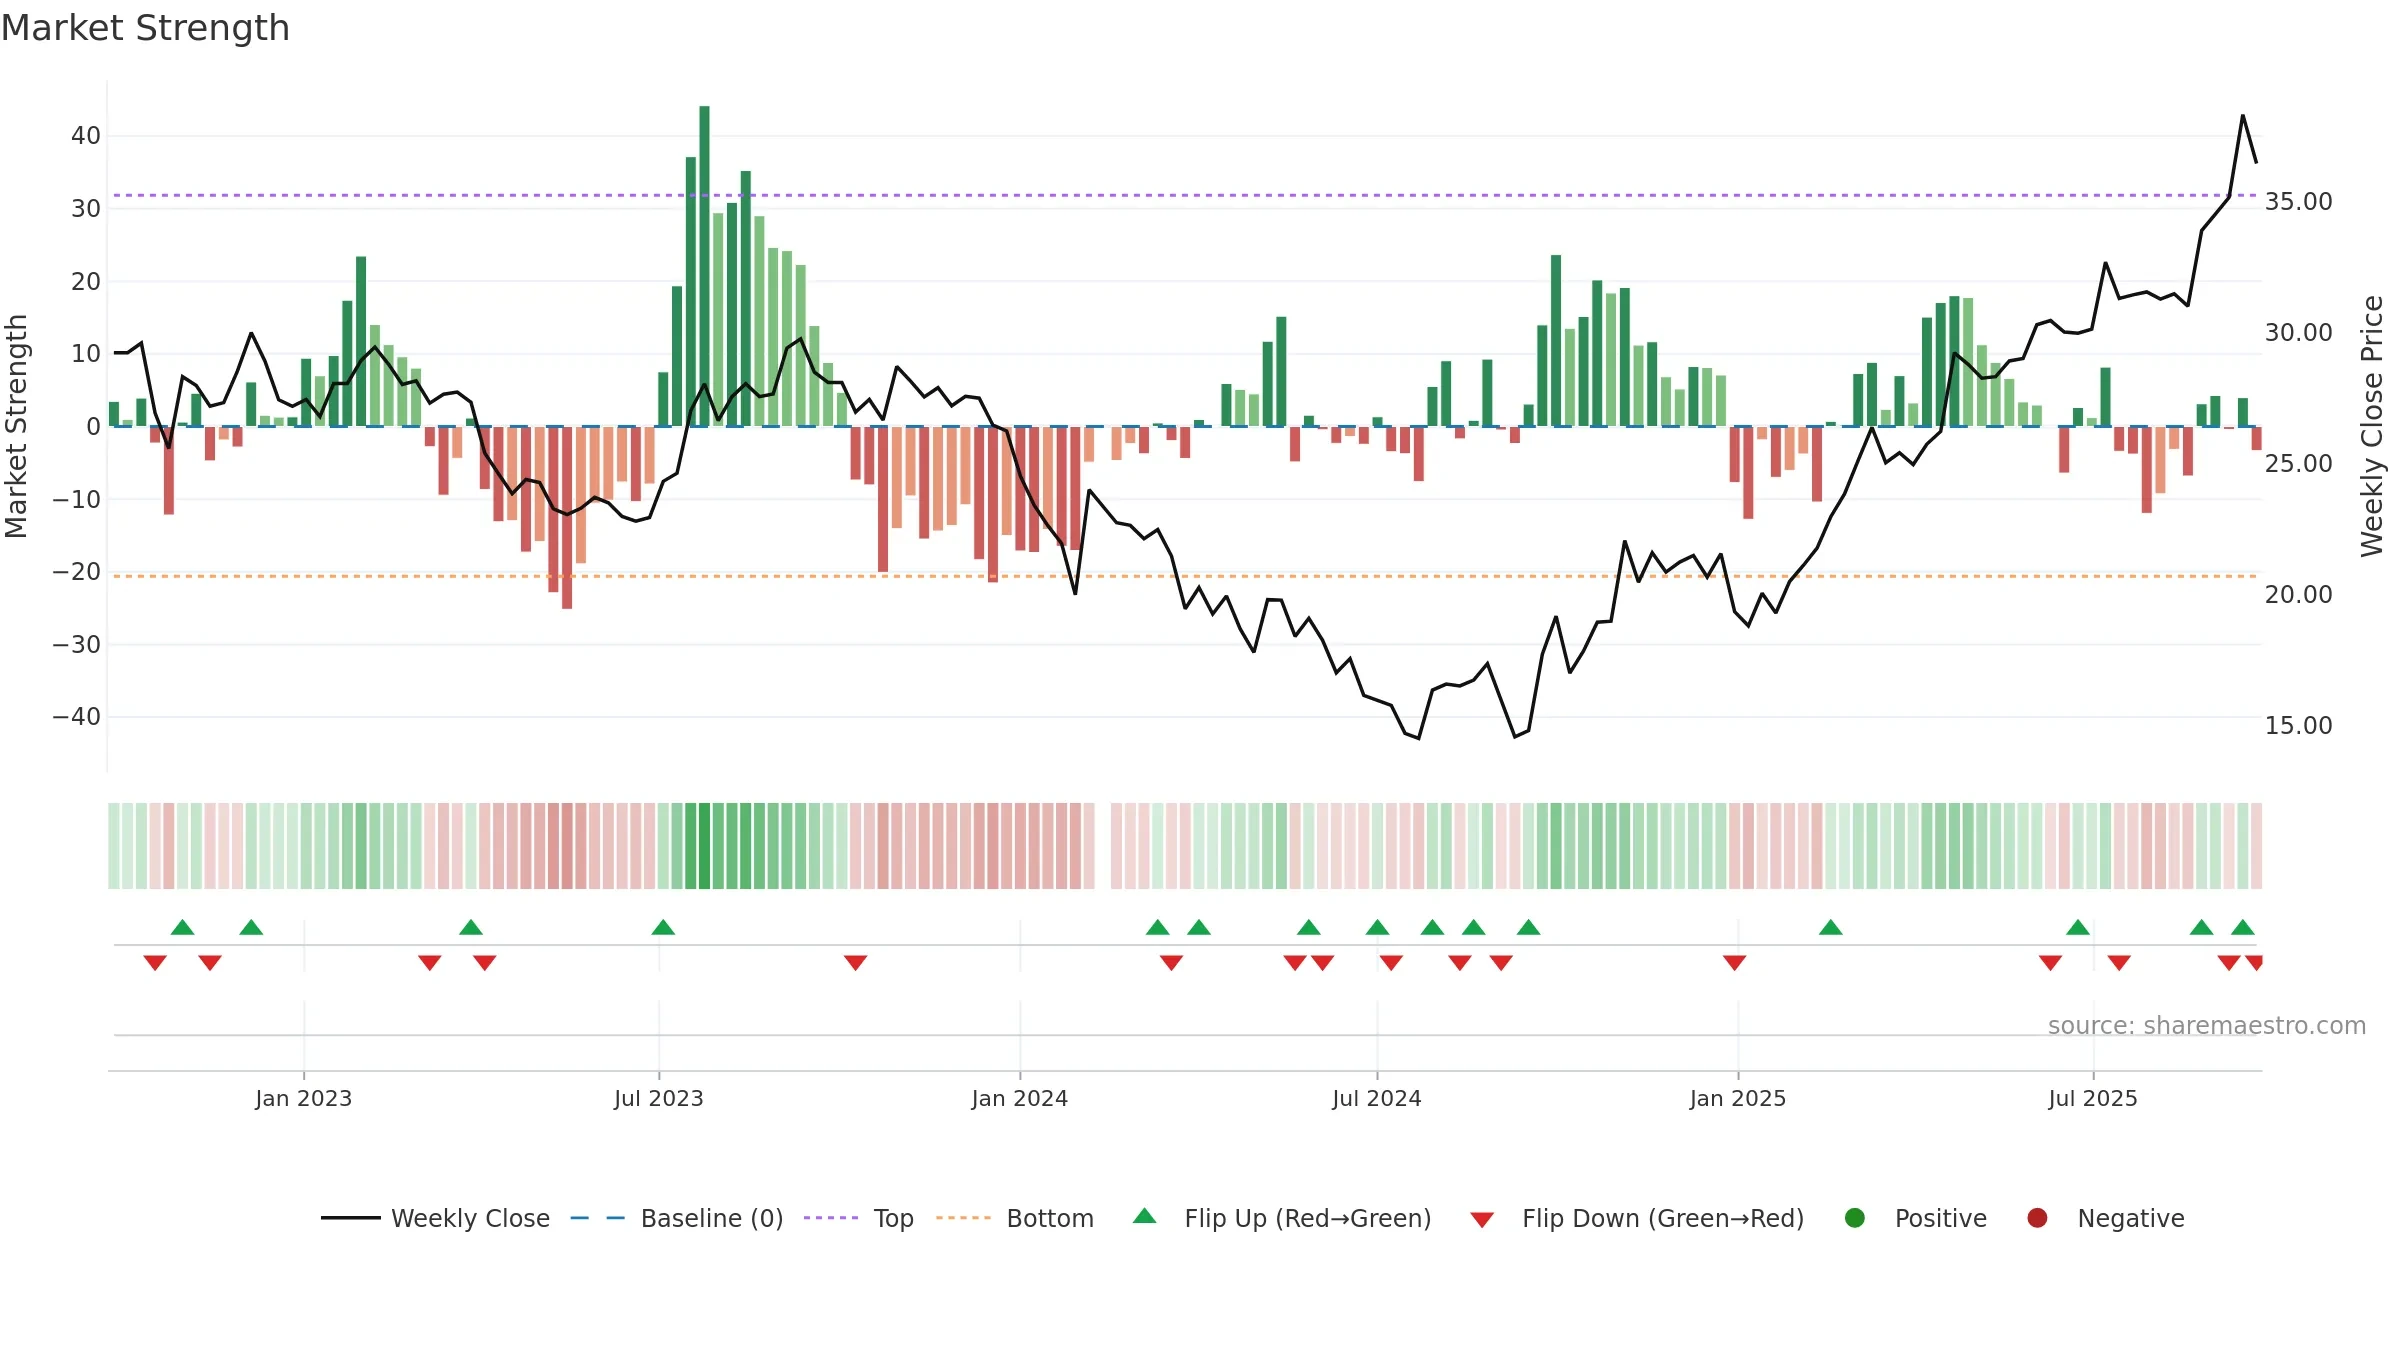The height and width of the screenshot is (1350, 2400).
Task: Click the Top legend entry label
Action: (893, 1218)
